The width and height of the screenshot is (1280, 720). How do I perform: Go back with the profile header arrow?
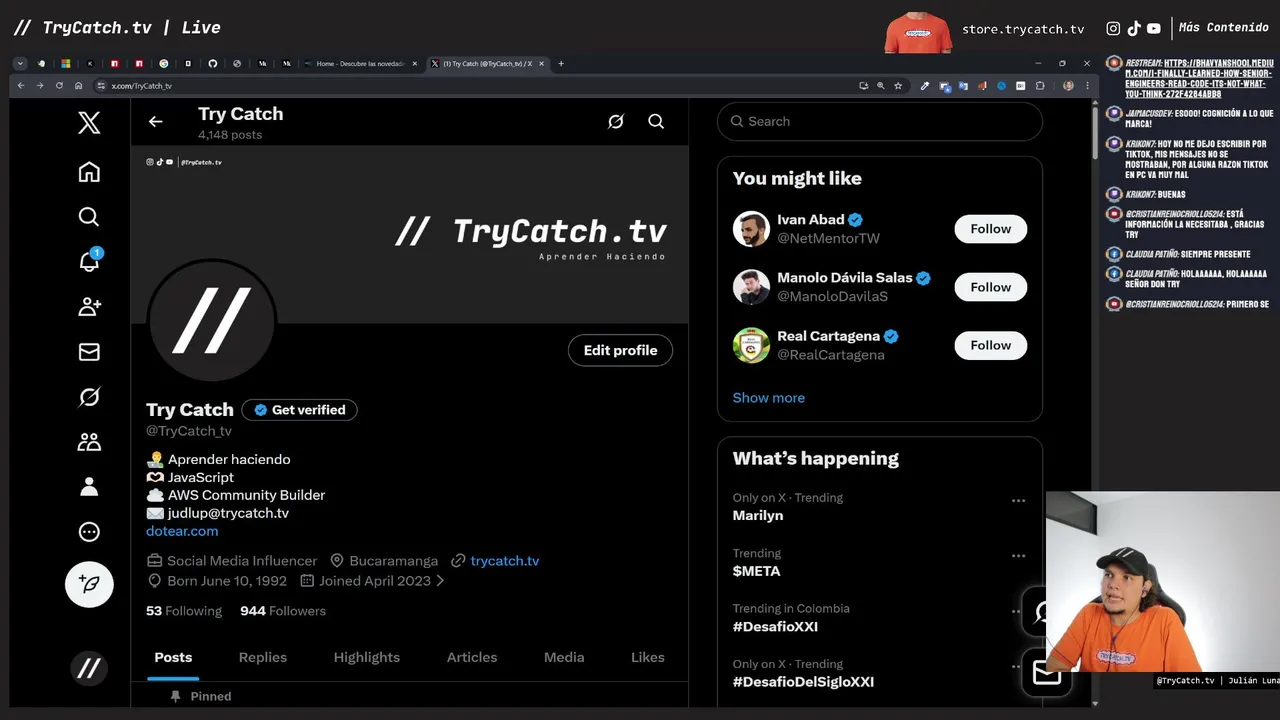point(155,121)
